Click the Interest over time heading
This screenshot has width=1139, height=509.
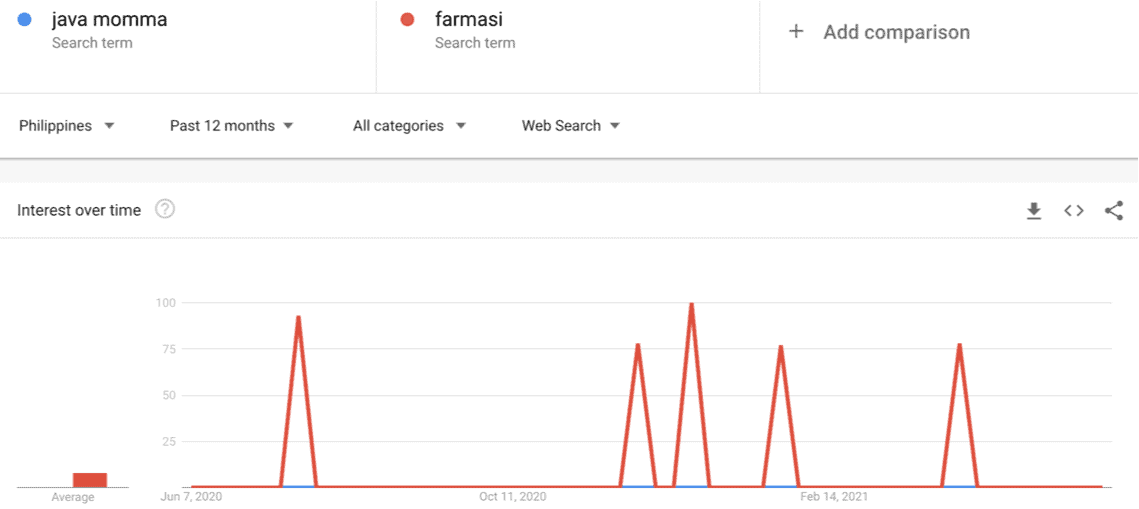click(x=79, y=211)
